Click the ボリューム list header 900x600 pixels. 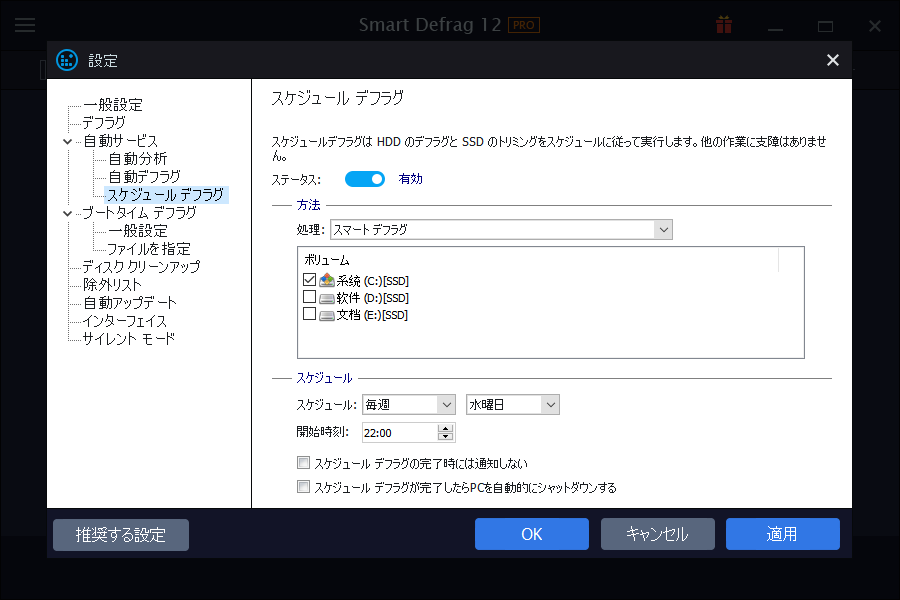coord(327,260)
